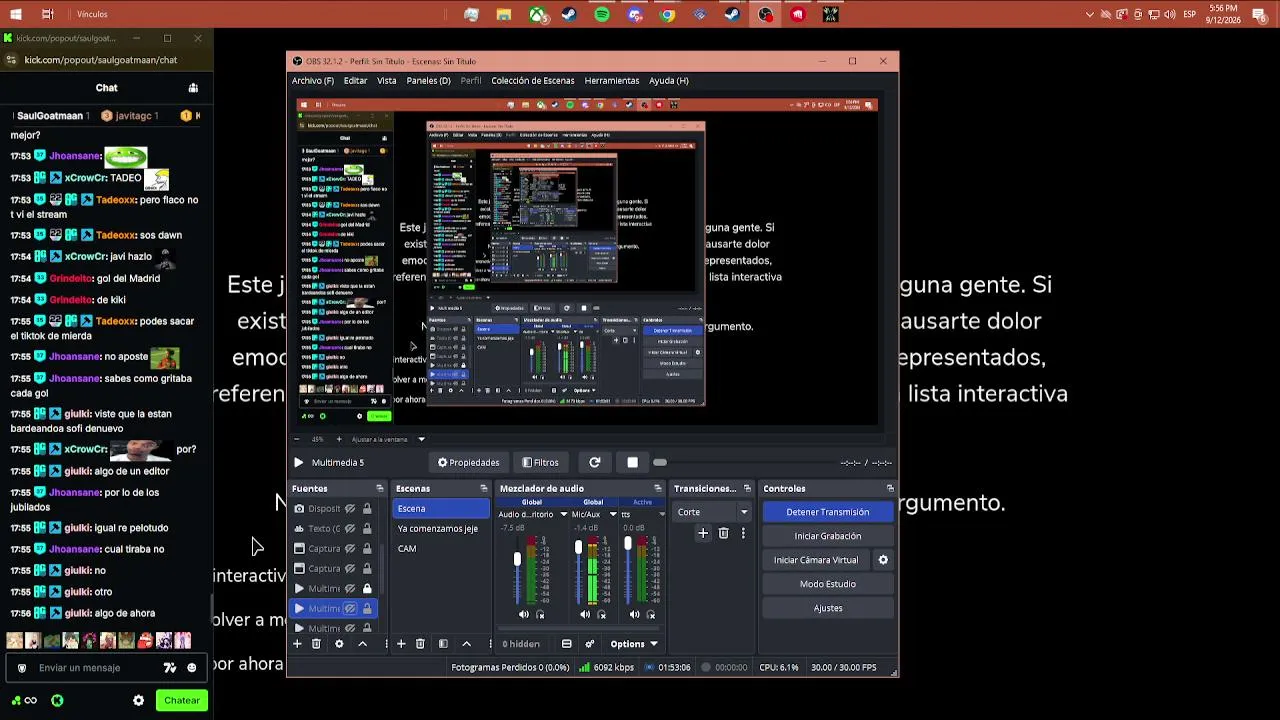
Task: Toggle lock on the Texto source
Action: point(367,529)
